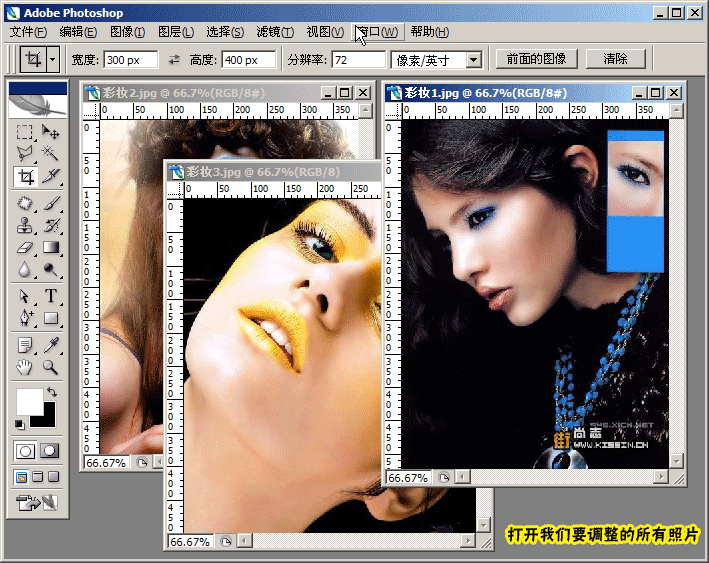Open the crop tool preset dropdown
The height and width of the screenshot is (563, 709).
click(53, 59)
